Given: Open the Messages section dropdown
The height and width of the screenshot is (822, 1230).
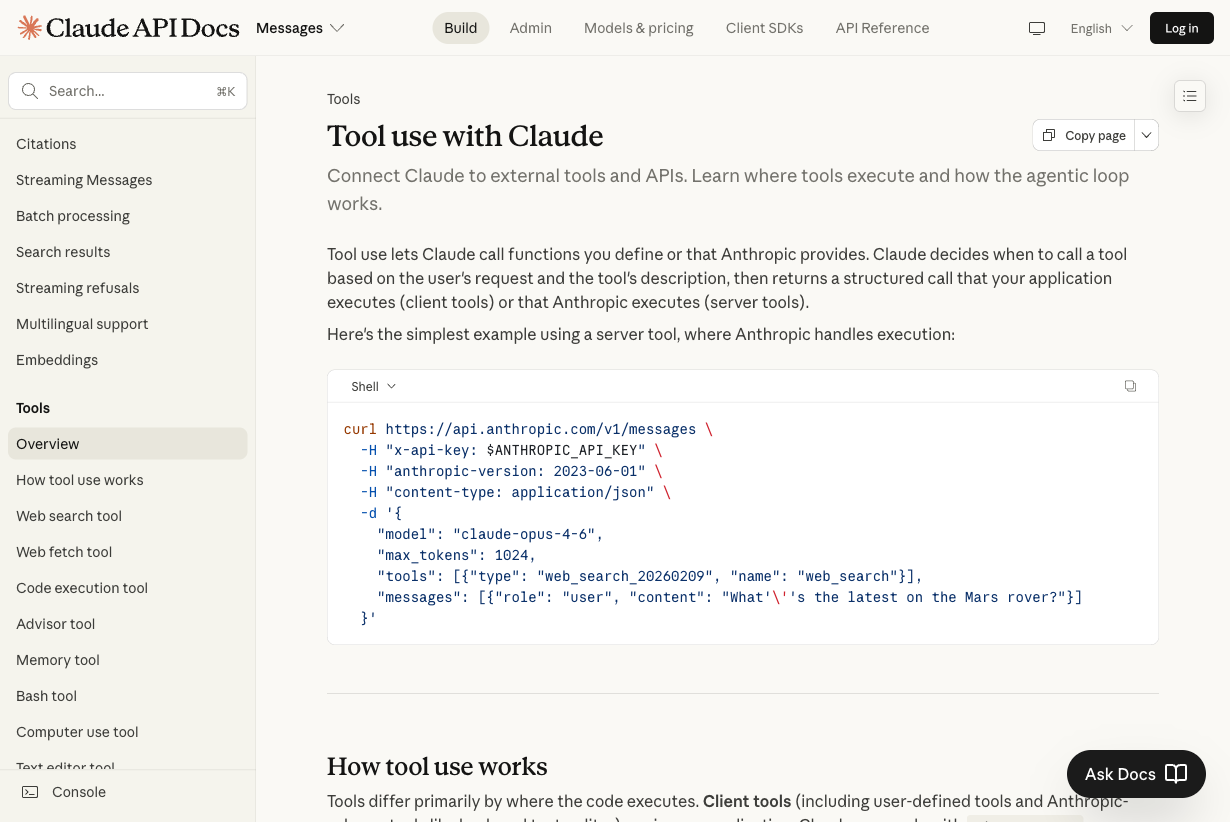Looking at the screenshot, I should click(x=300, y=28).
